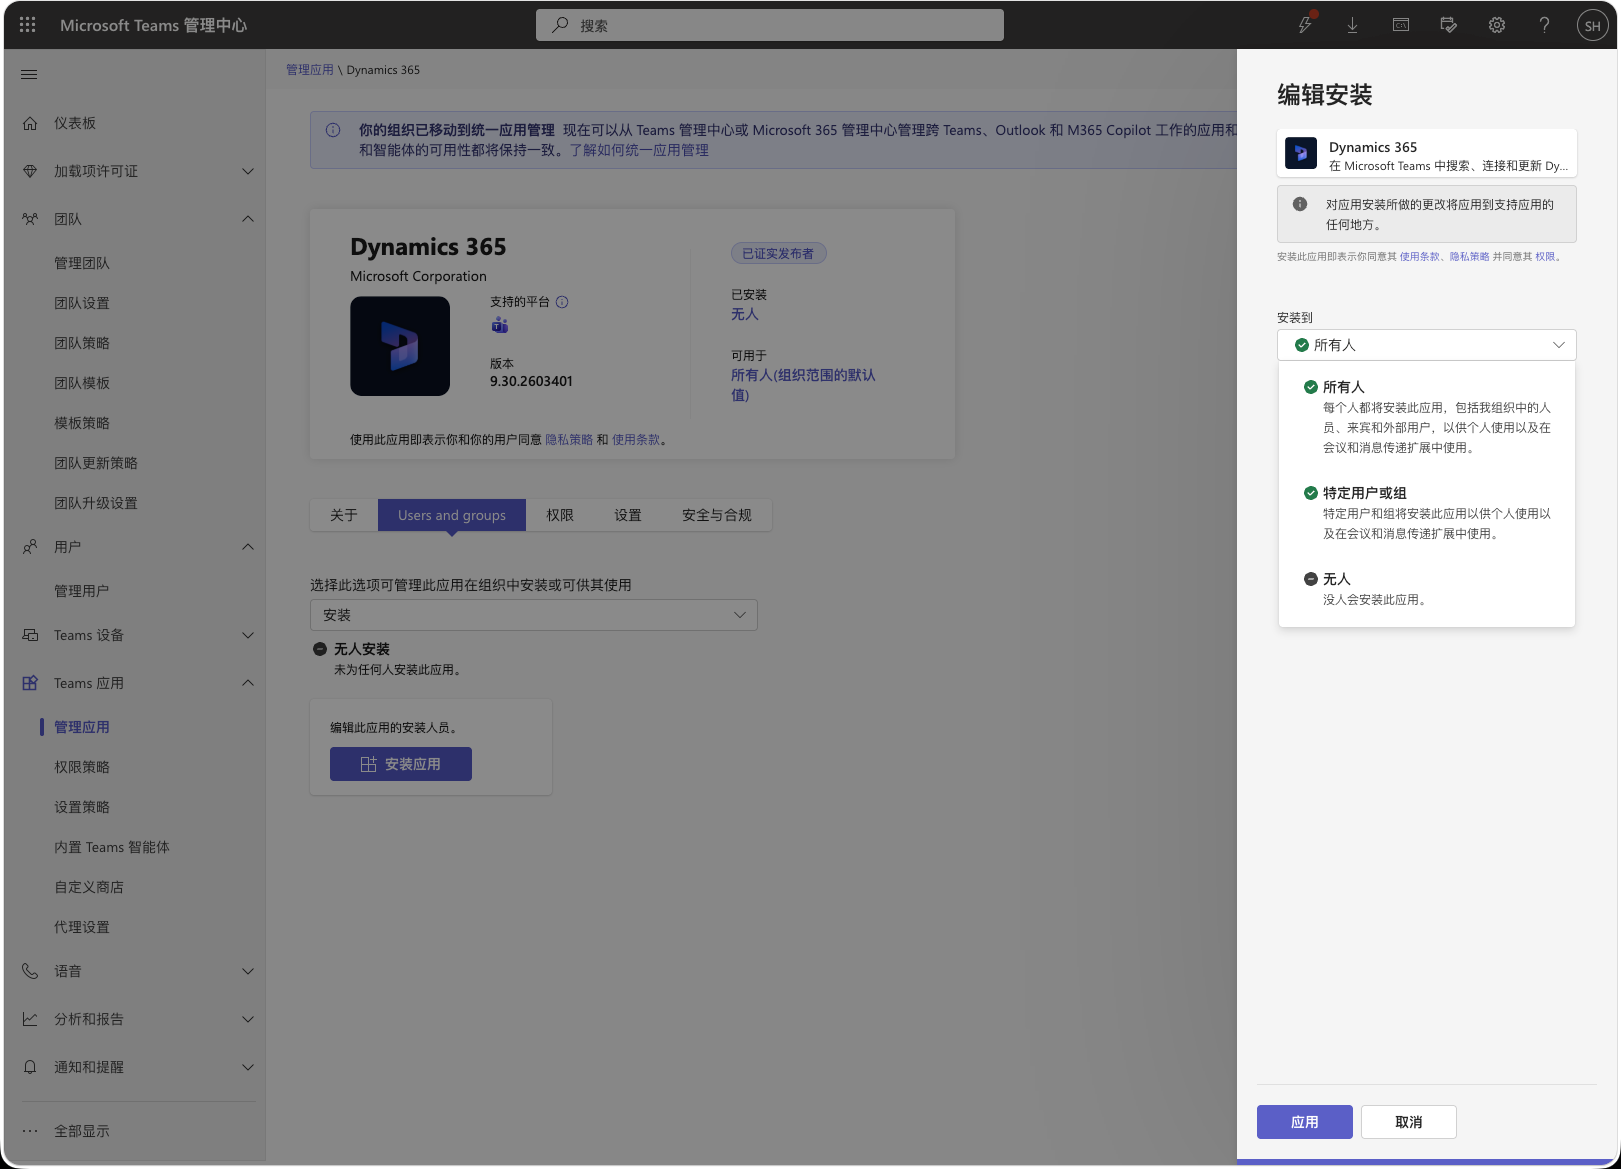Collapse the 用户 section chevron

[x=248, y=547]
